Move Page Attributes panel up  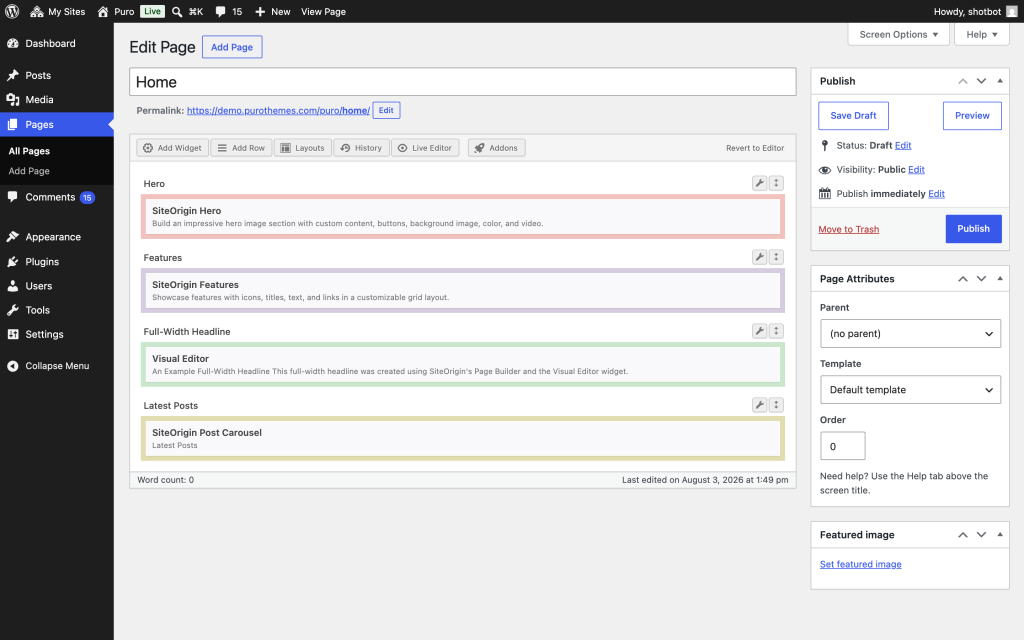click(x=963, y=279)
